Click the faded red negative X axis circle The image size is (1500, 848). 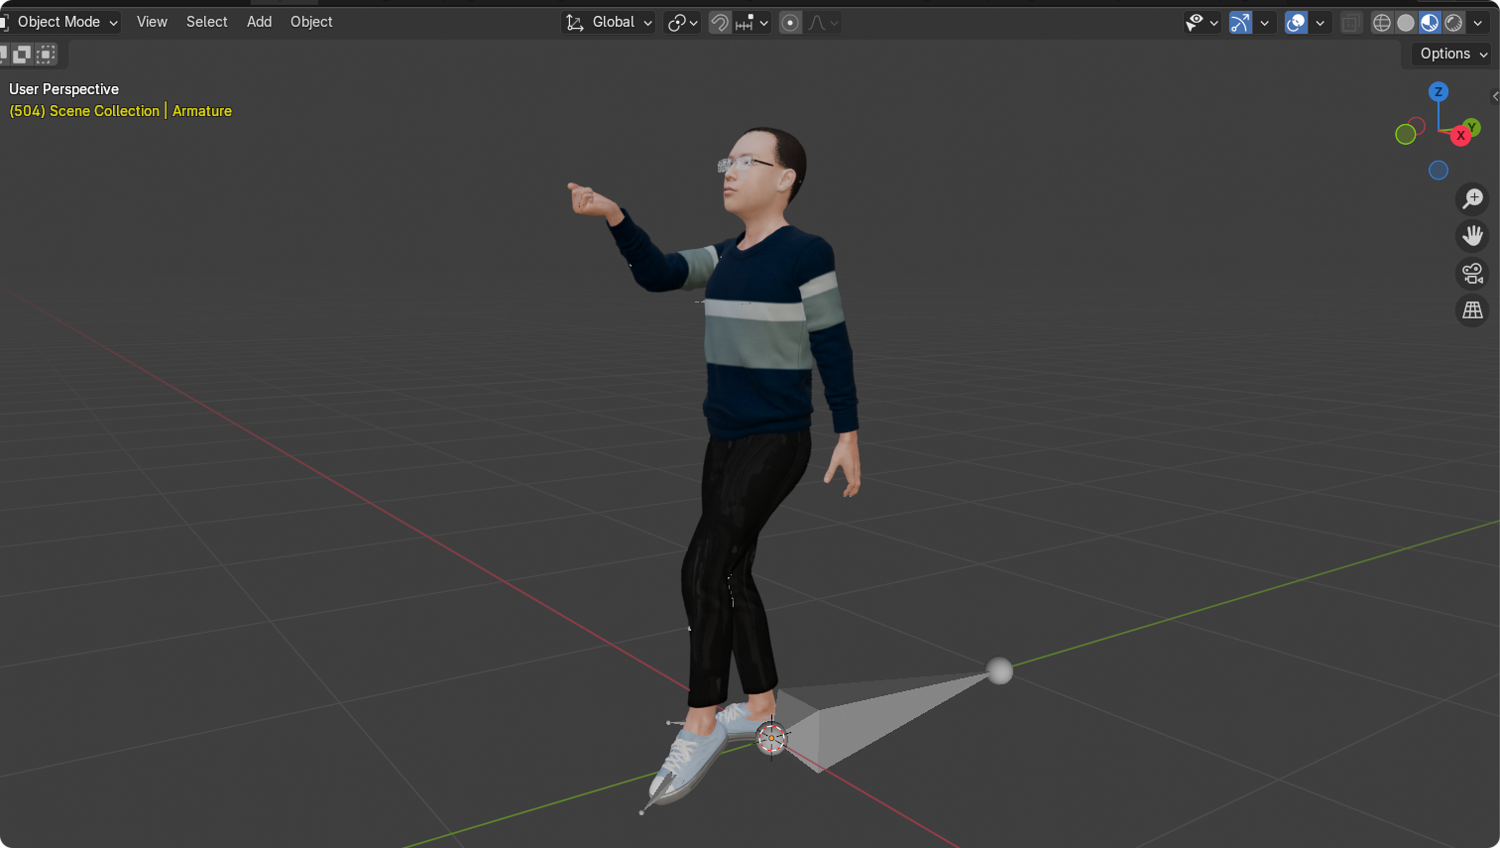(x=1417, y=126)
